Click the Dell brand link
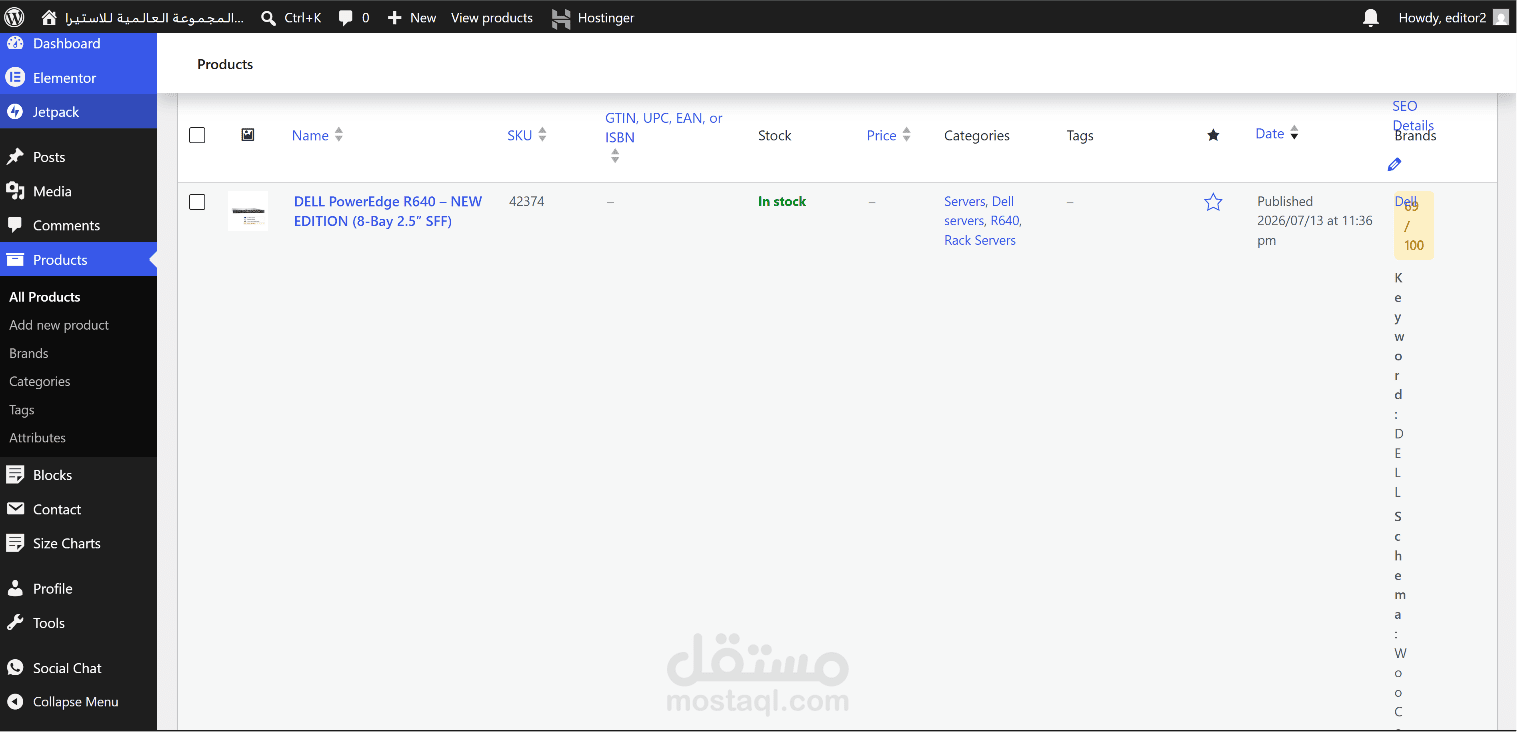 1405,201
